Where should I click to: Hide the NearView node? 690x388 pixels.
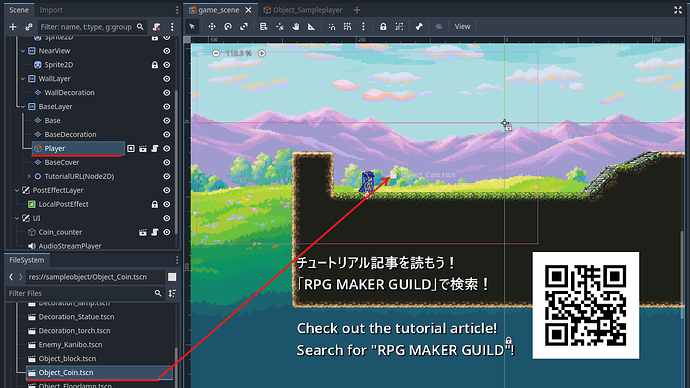coord(167,51)
